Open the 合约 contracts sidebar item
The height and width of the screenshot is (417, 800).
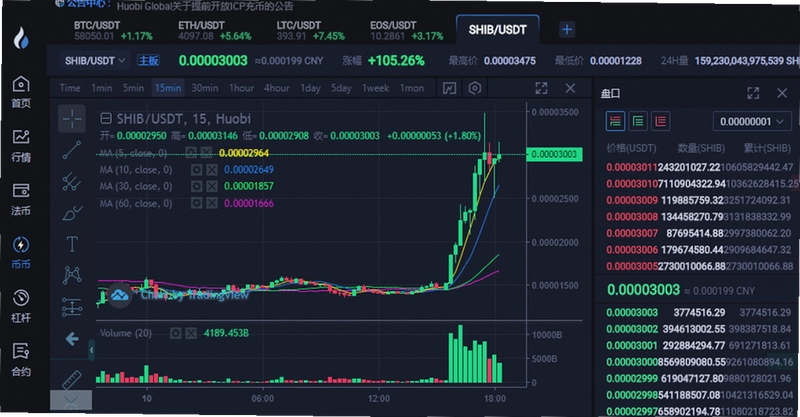point(21,360)
